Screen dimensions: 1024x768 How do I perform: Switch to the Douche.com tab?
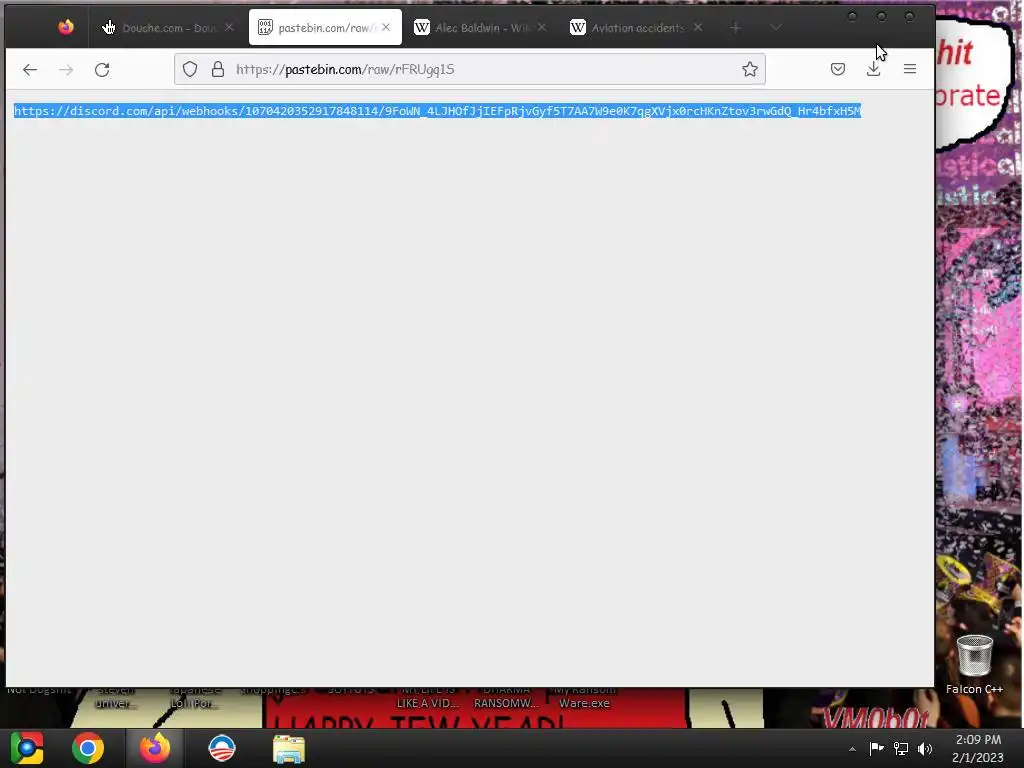[168, 27]
